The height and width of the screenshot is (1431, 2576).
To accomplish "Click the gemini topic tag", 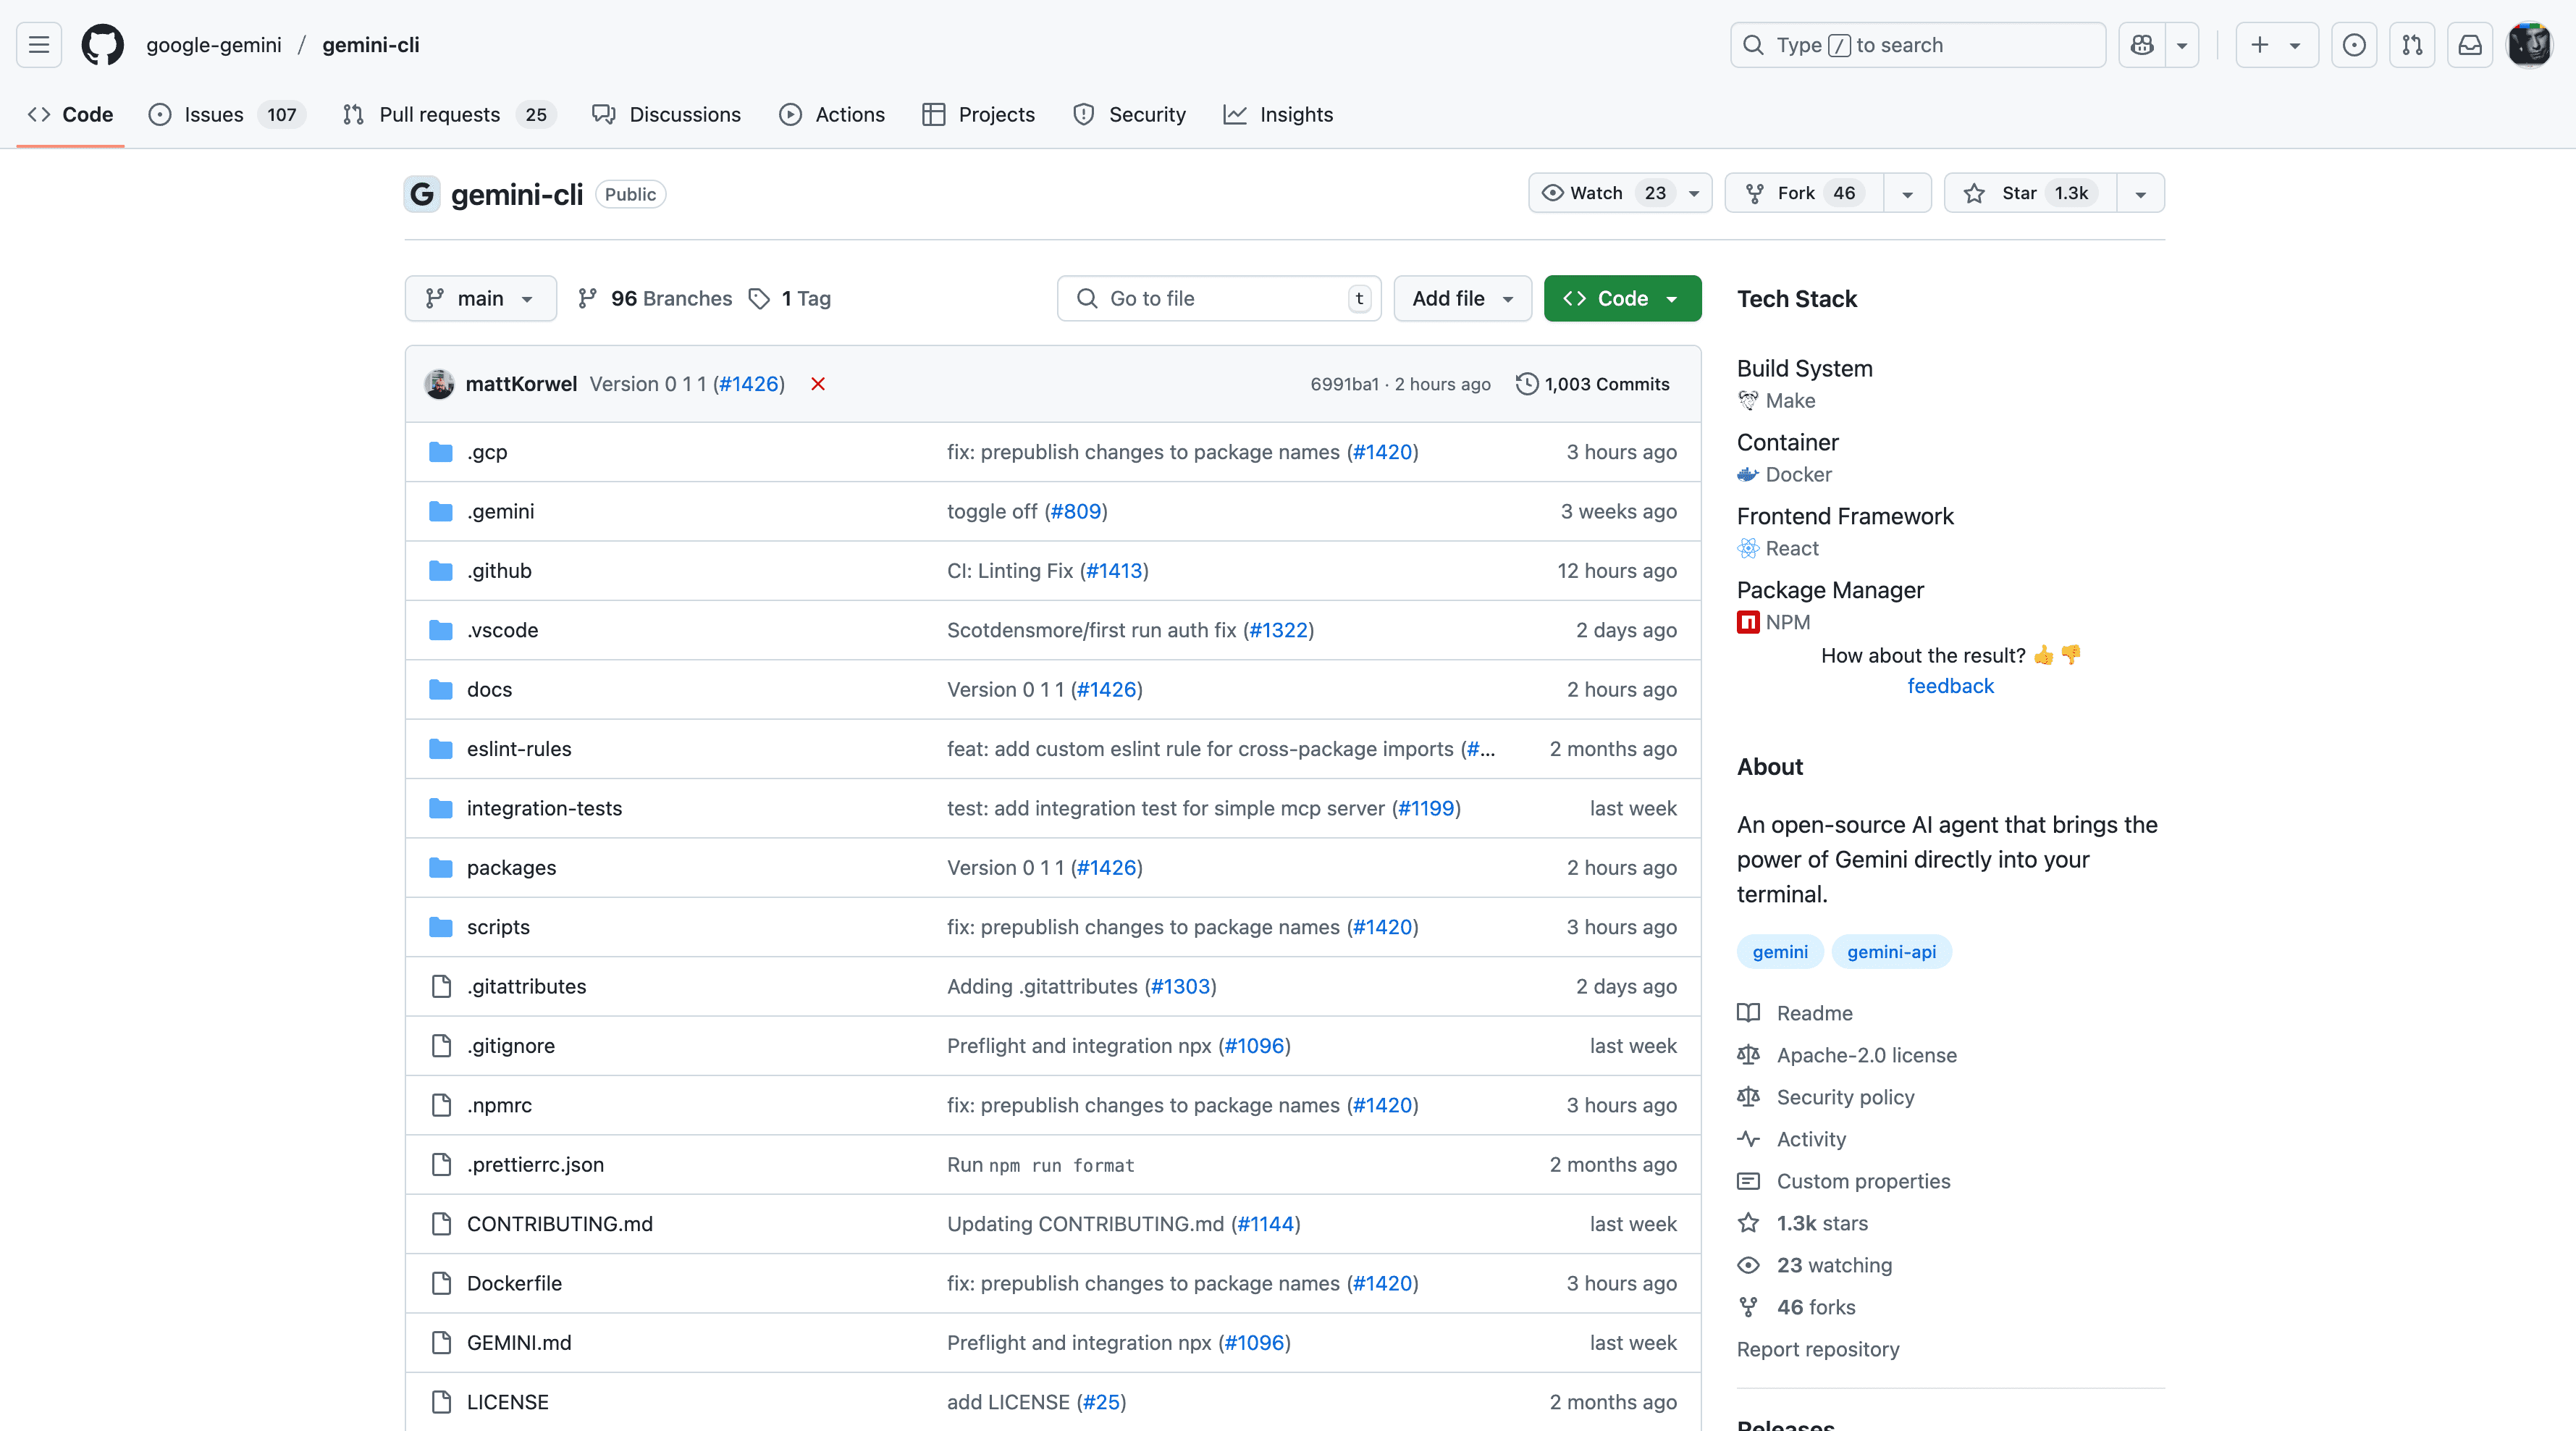I will (1780, 951).
